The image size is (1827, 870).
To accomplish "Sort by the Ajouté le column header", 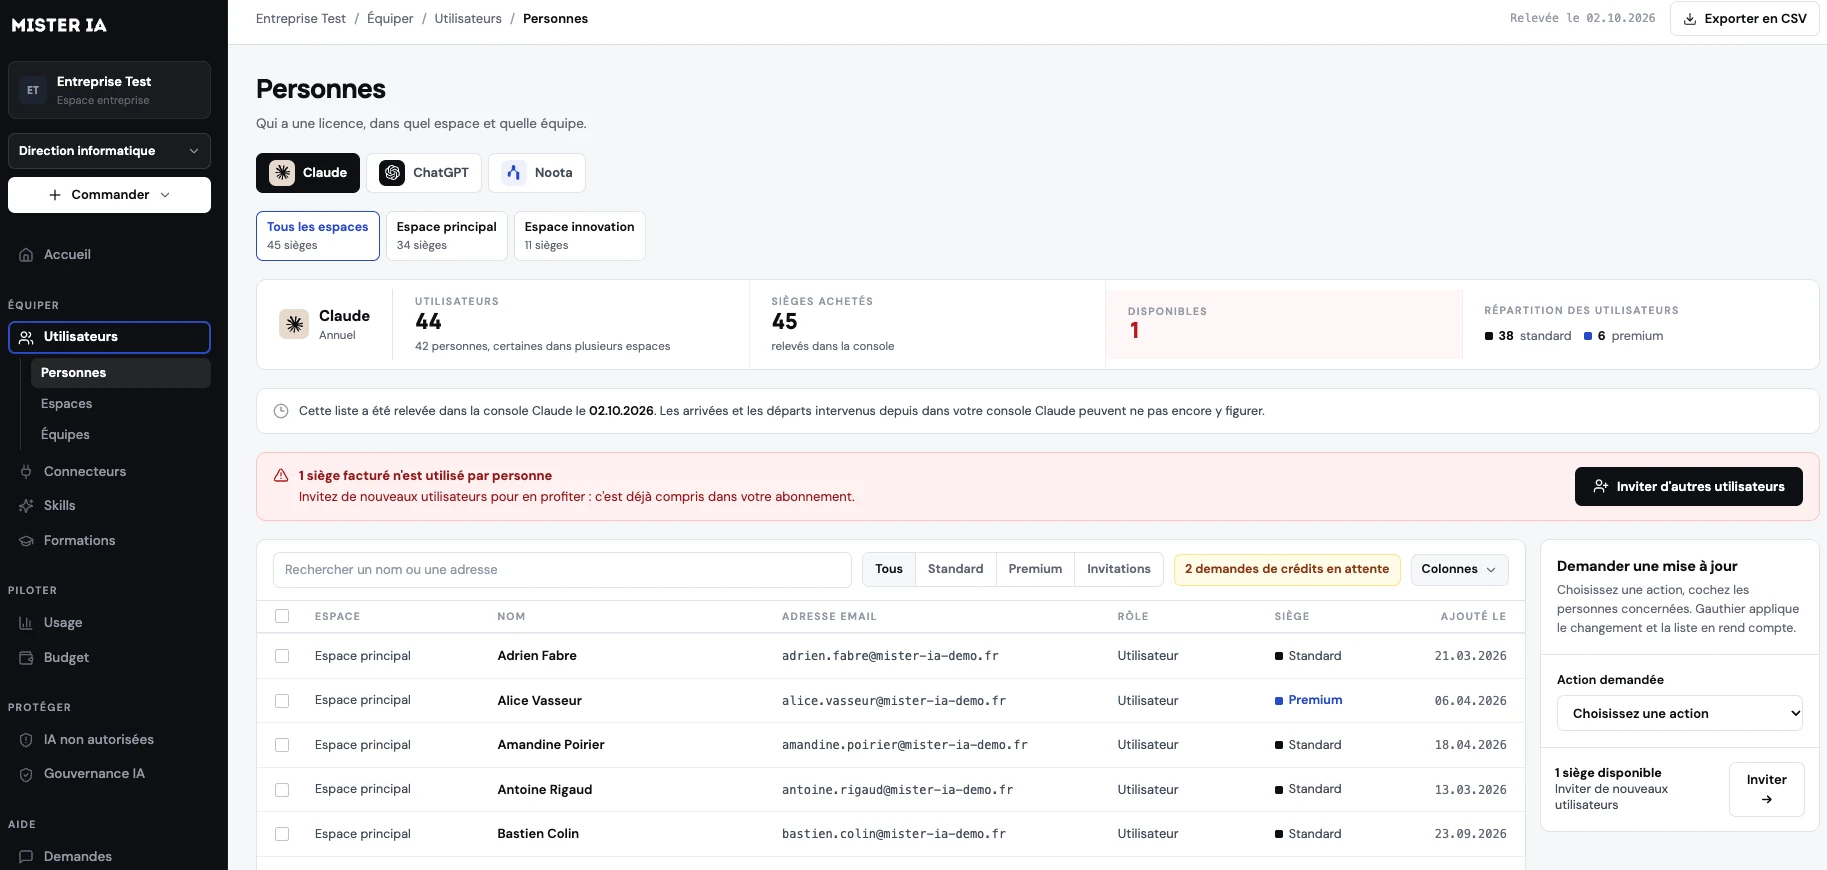I will [x=1473, y=616].
